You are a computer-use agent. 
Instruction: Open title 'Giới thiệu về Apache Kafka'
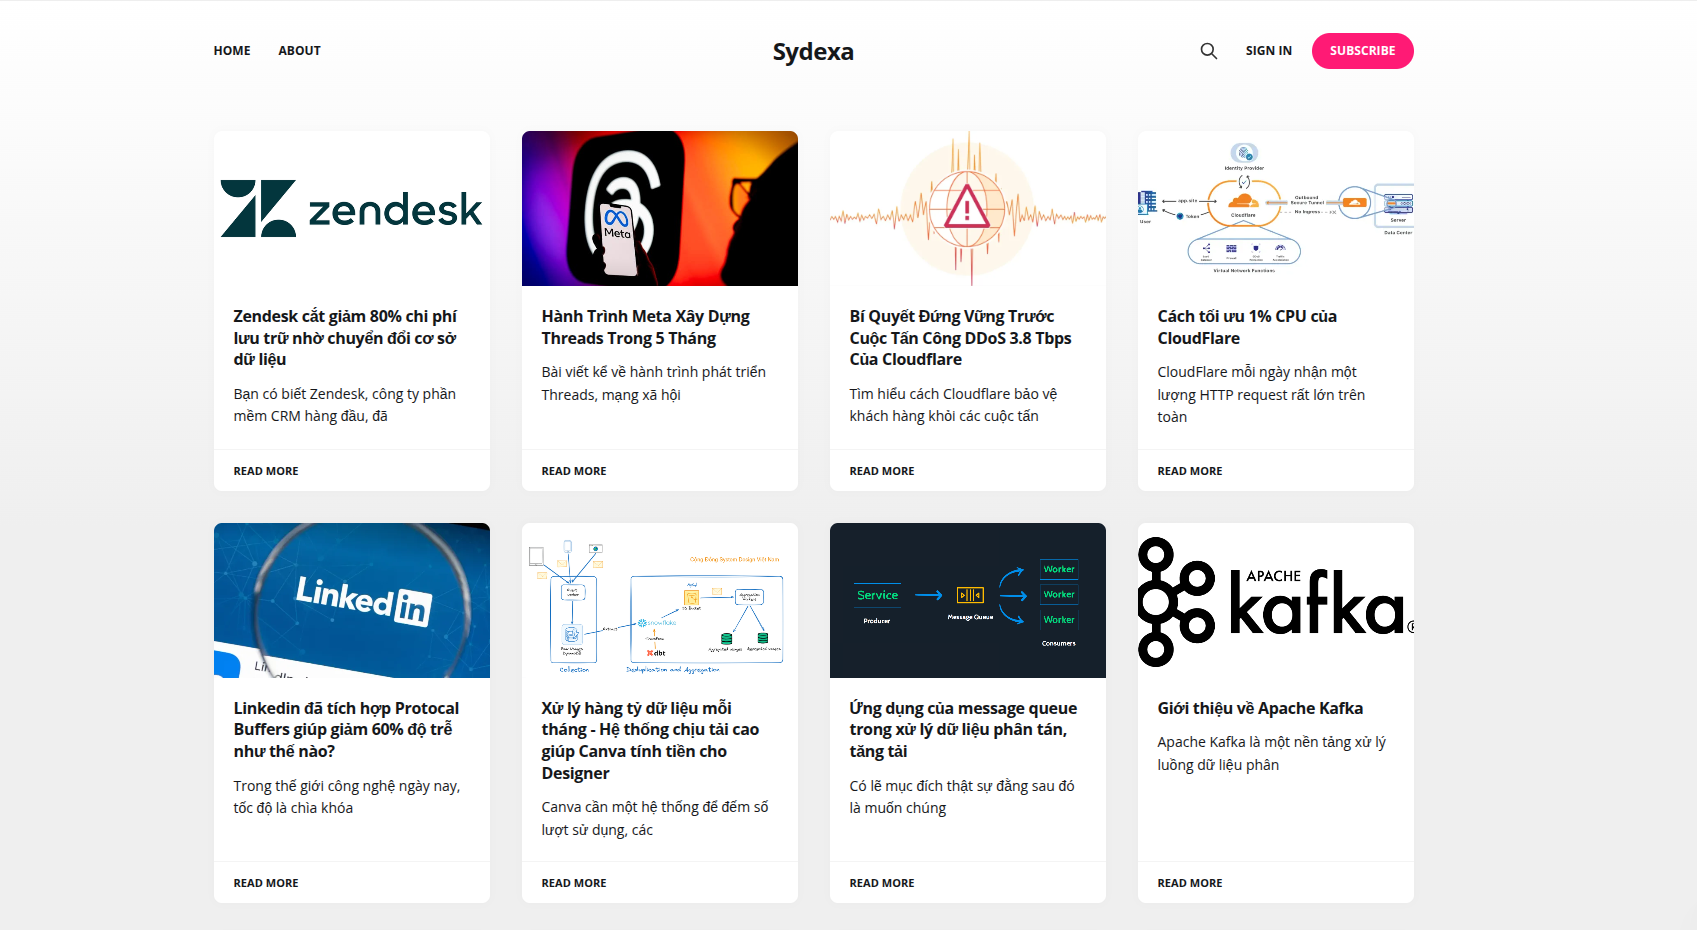[1260, 708]
